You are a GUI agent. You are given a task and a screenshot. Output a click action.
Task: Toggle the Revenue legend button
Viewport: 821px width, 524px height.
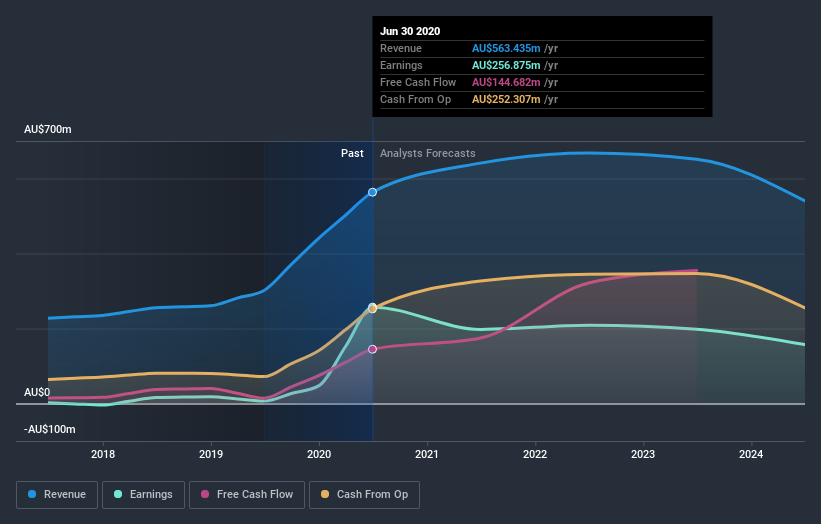coord(57,495)
